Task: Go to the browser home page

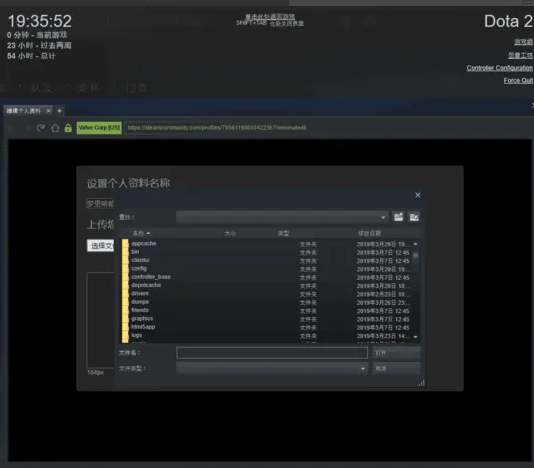Action: pyautogui.click(x=55, y=128)
